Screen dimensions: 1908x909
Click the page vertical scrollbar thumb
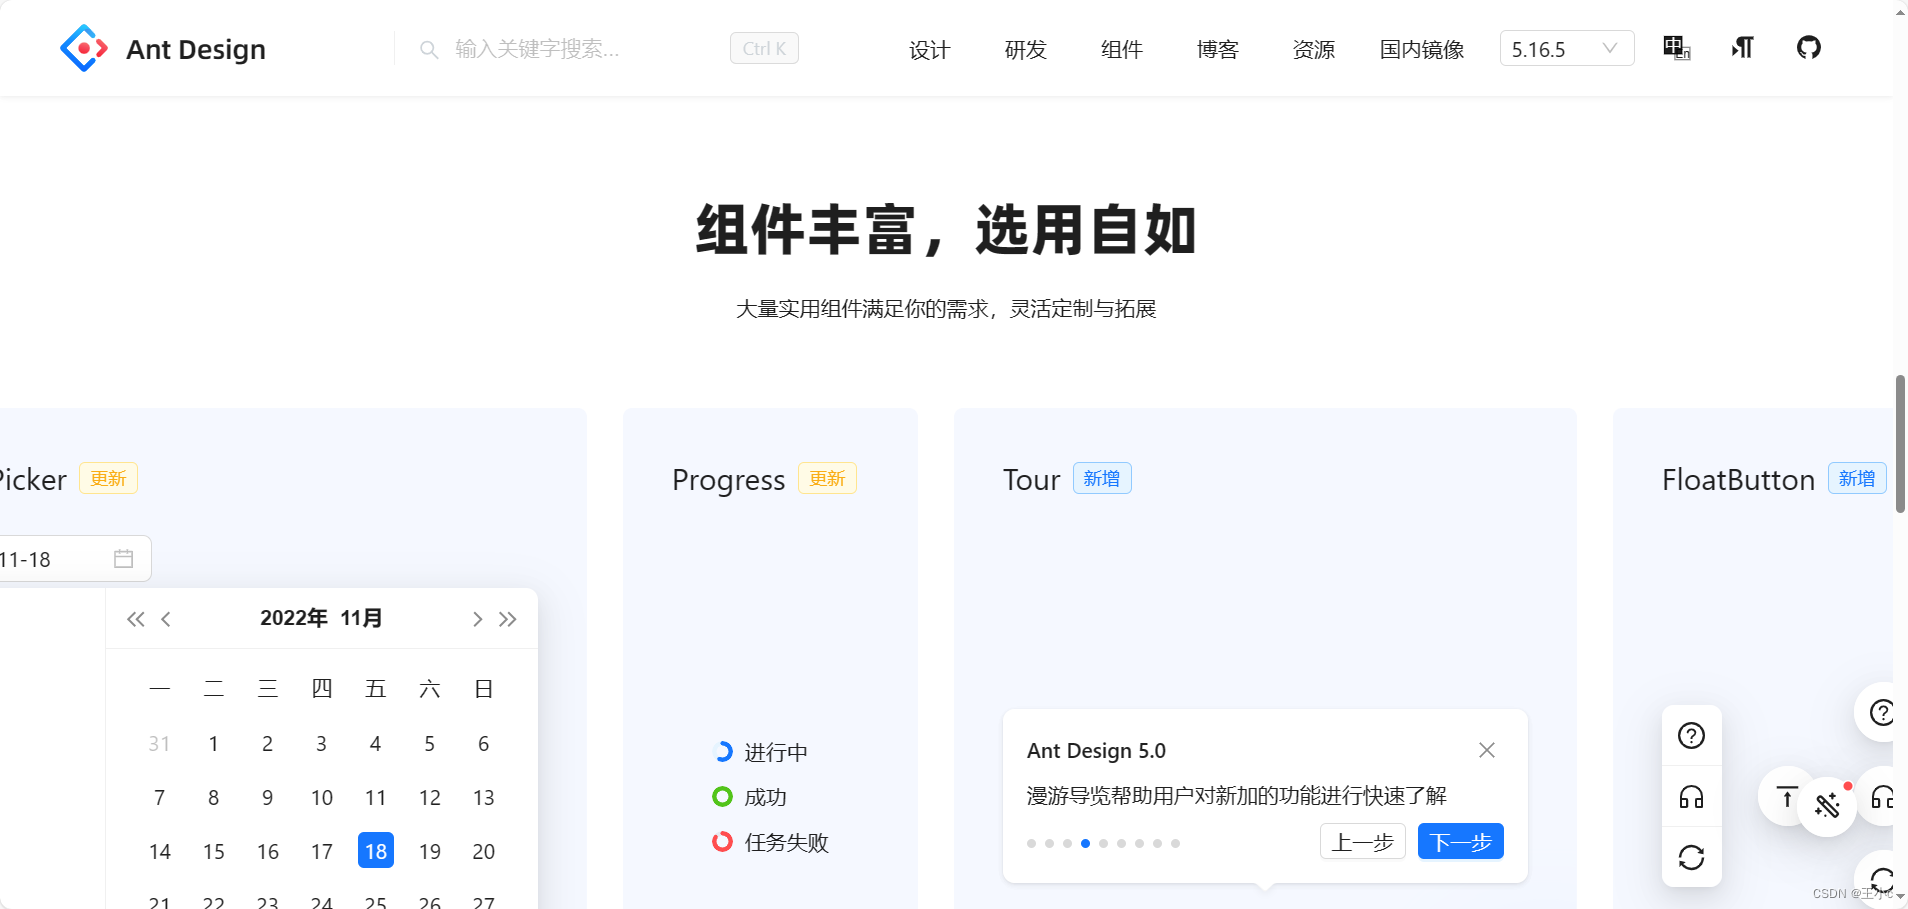[1900, 444]
